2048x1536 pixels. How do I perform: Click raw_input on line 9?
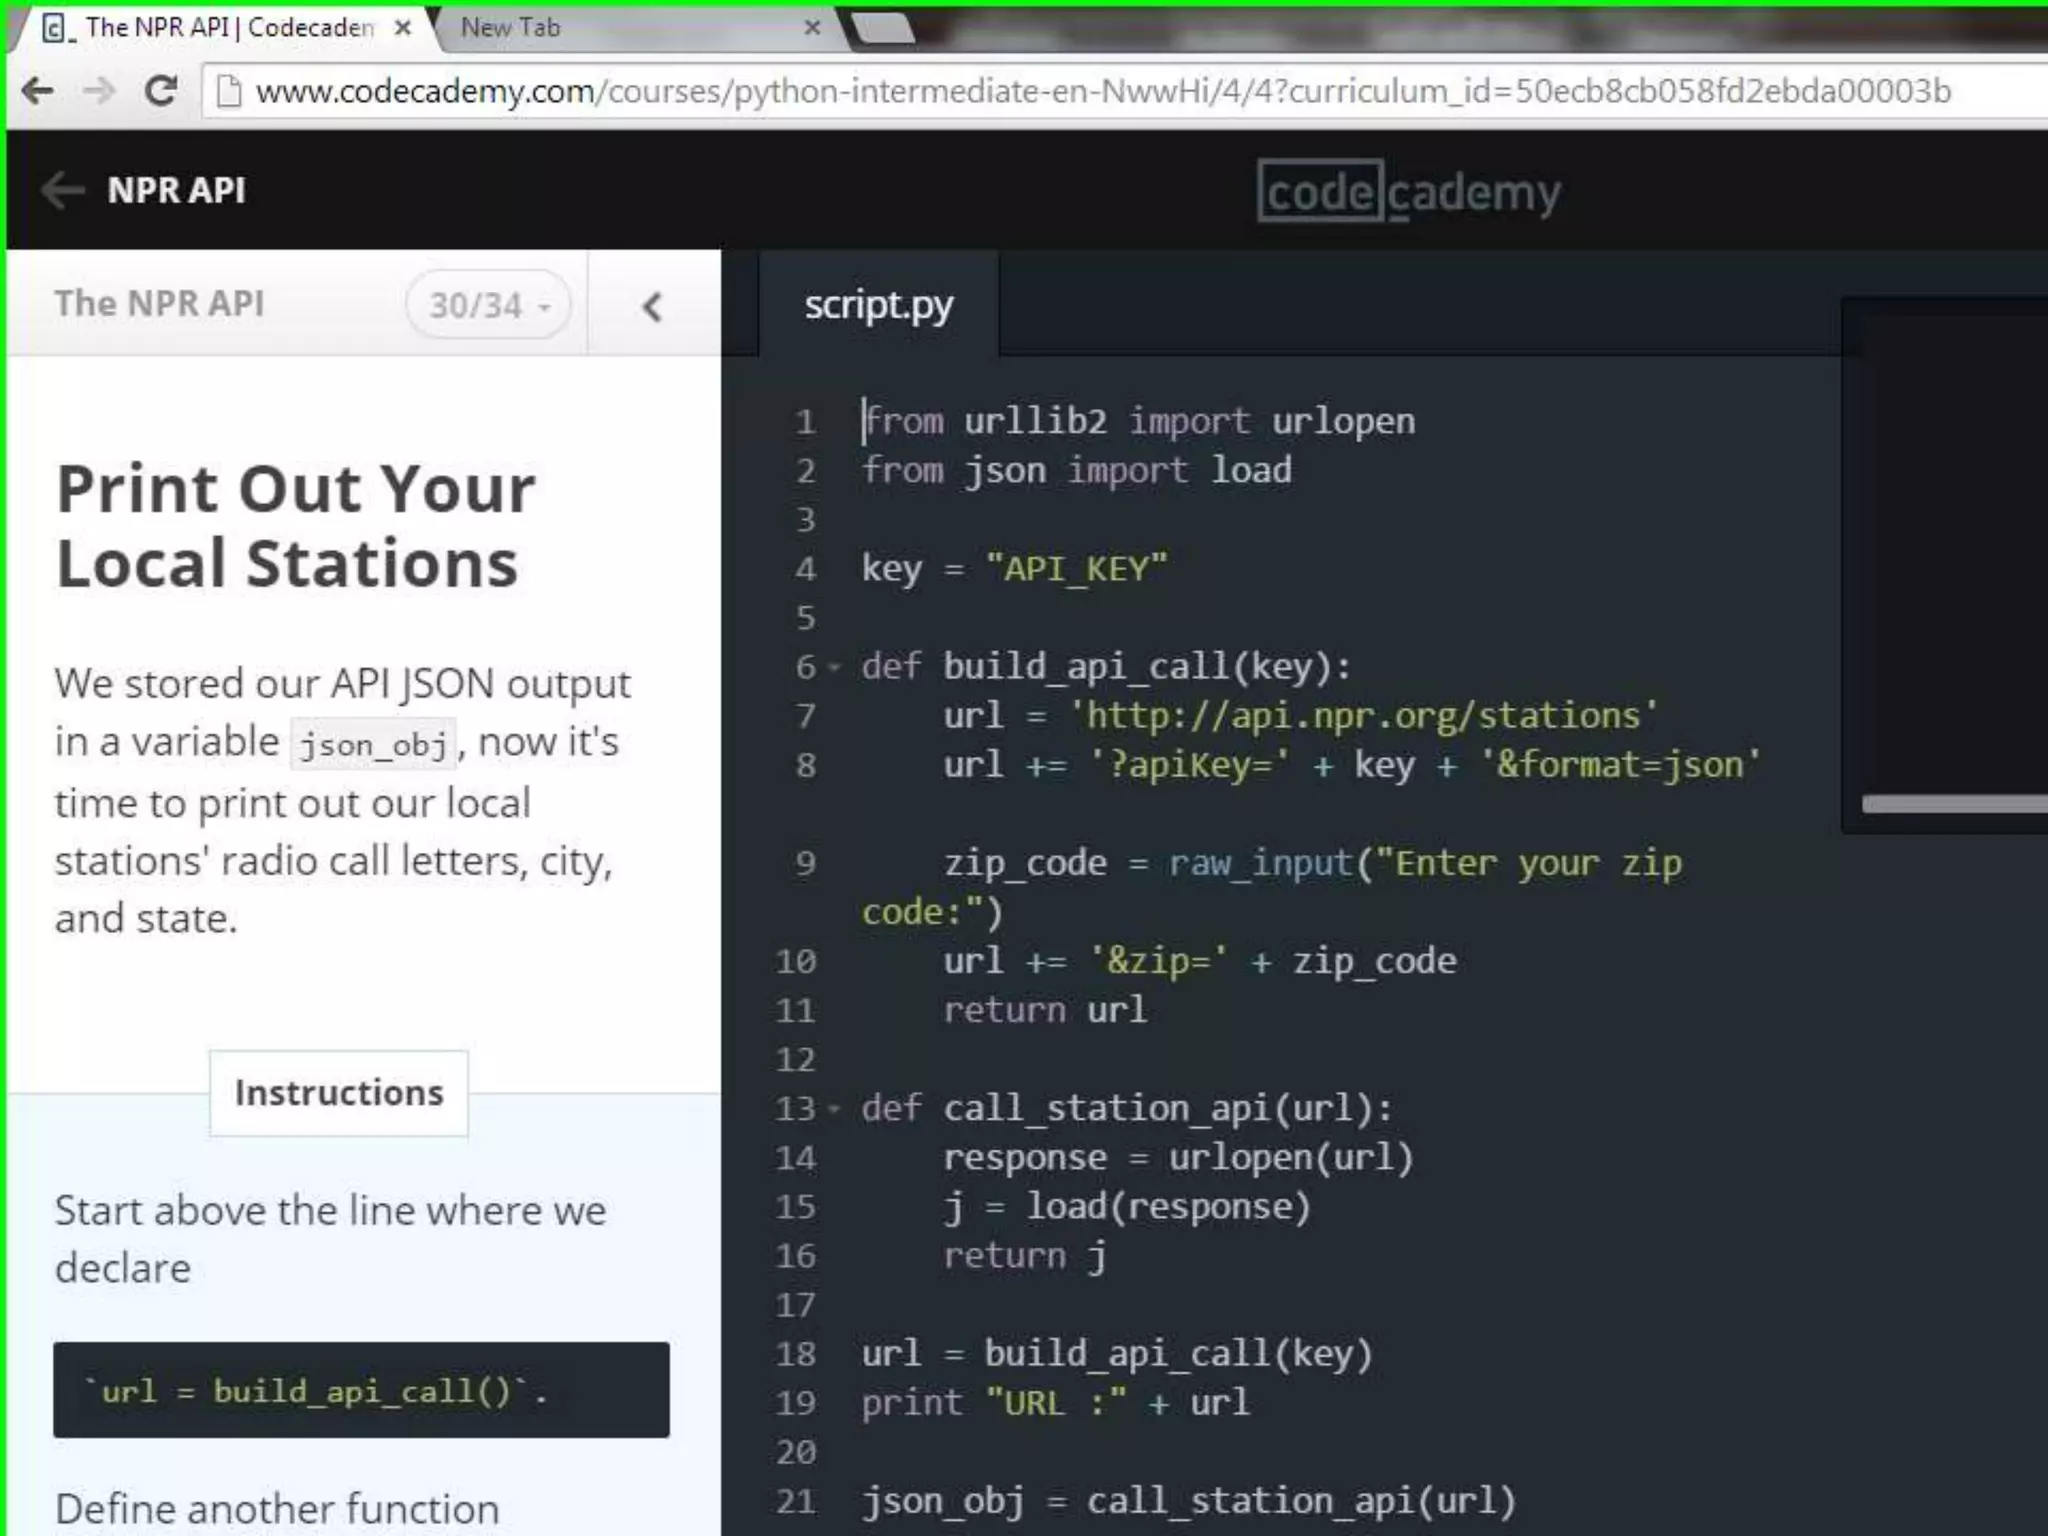[1260, 863]
